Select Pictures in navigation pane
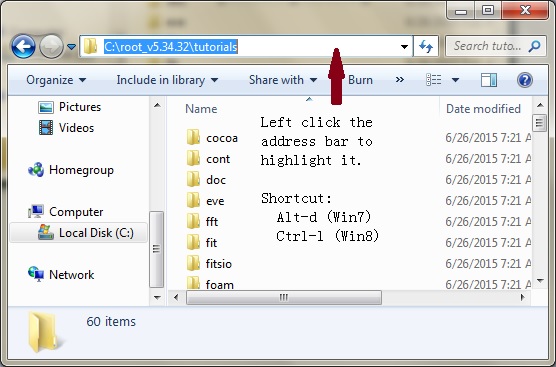Image resolution: width=556 pixels, height=367 pixels. point(80,107)
